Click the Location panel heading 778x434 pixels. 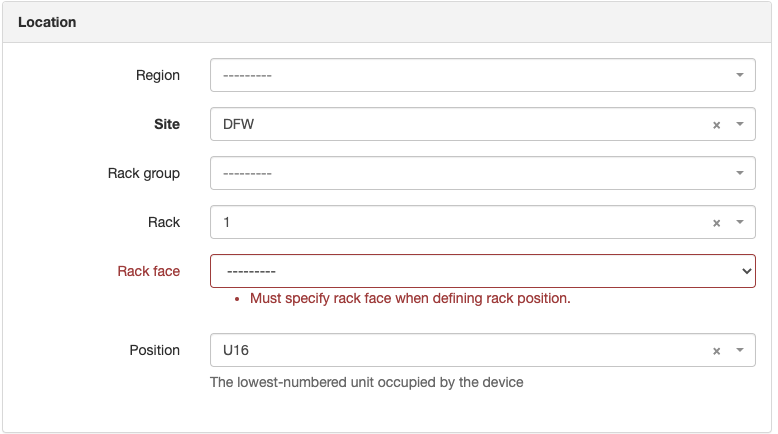47,22
